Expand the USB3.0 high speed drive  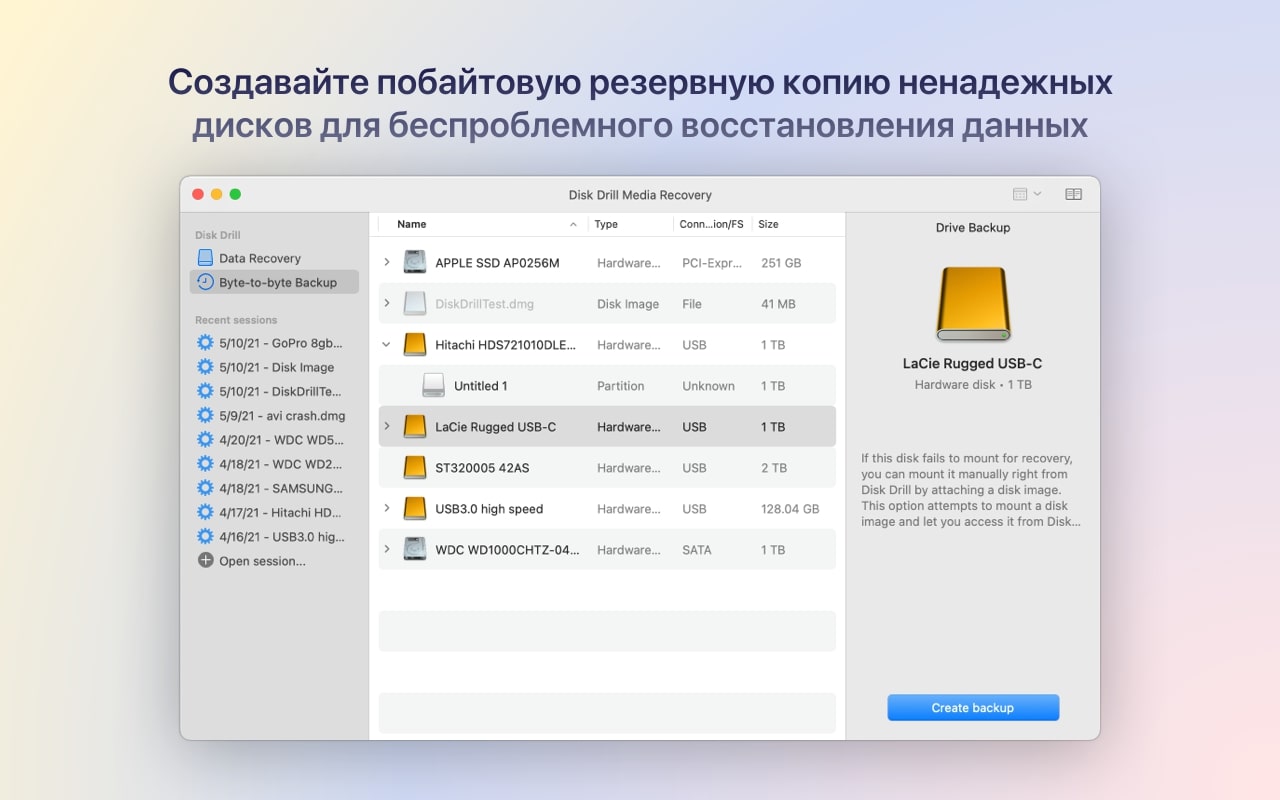coord(386,508)
